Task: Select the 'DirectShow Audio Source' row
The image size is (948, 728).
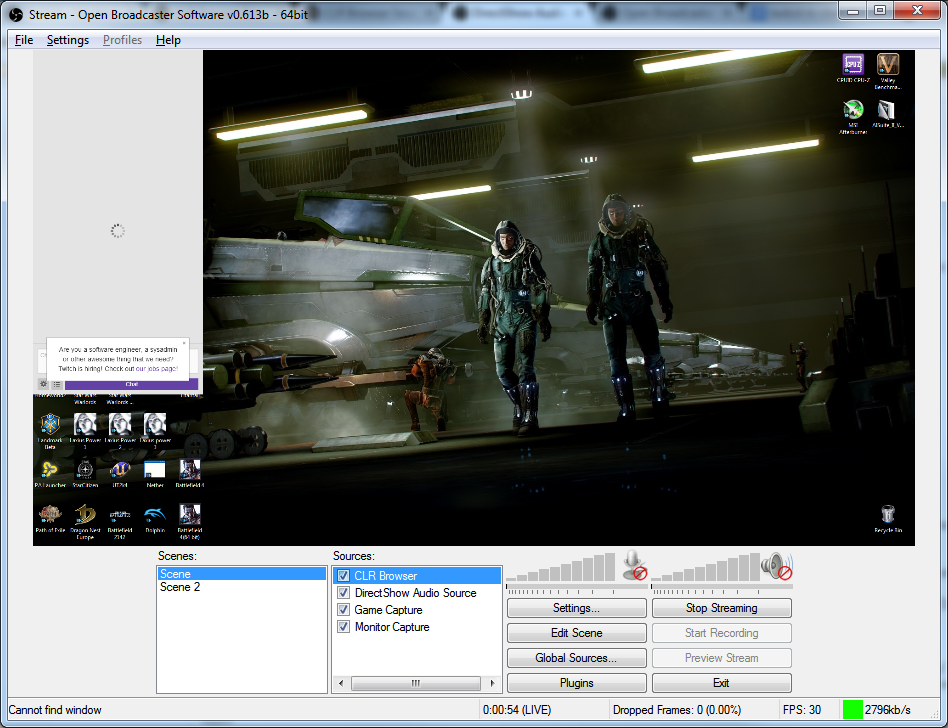Action: [417, 593]
